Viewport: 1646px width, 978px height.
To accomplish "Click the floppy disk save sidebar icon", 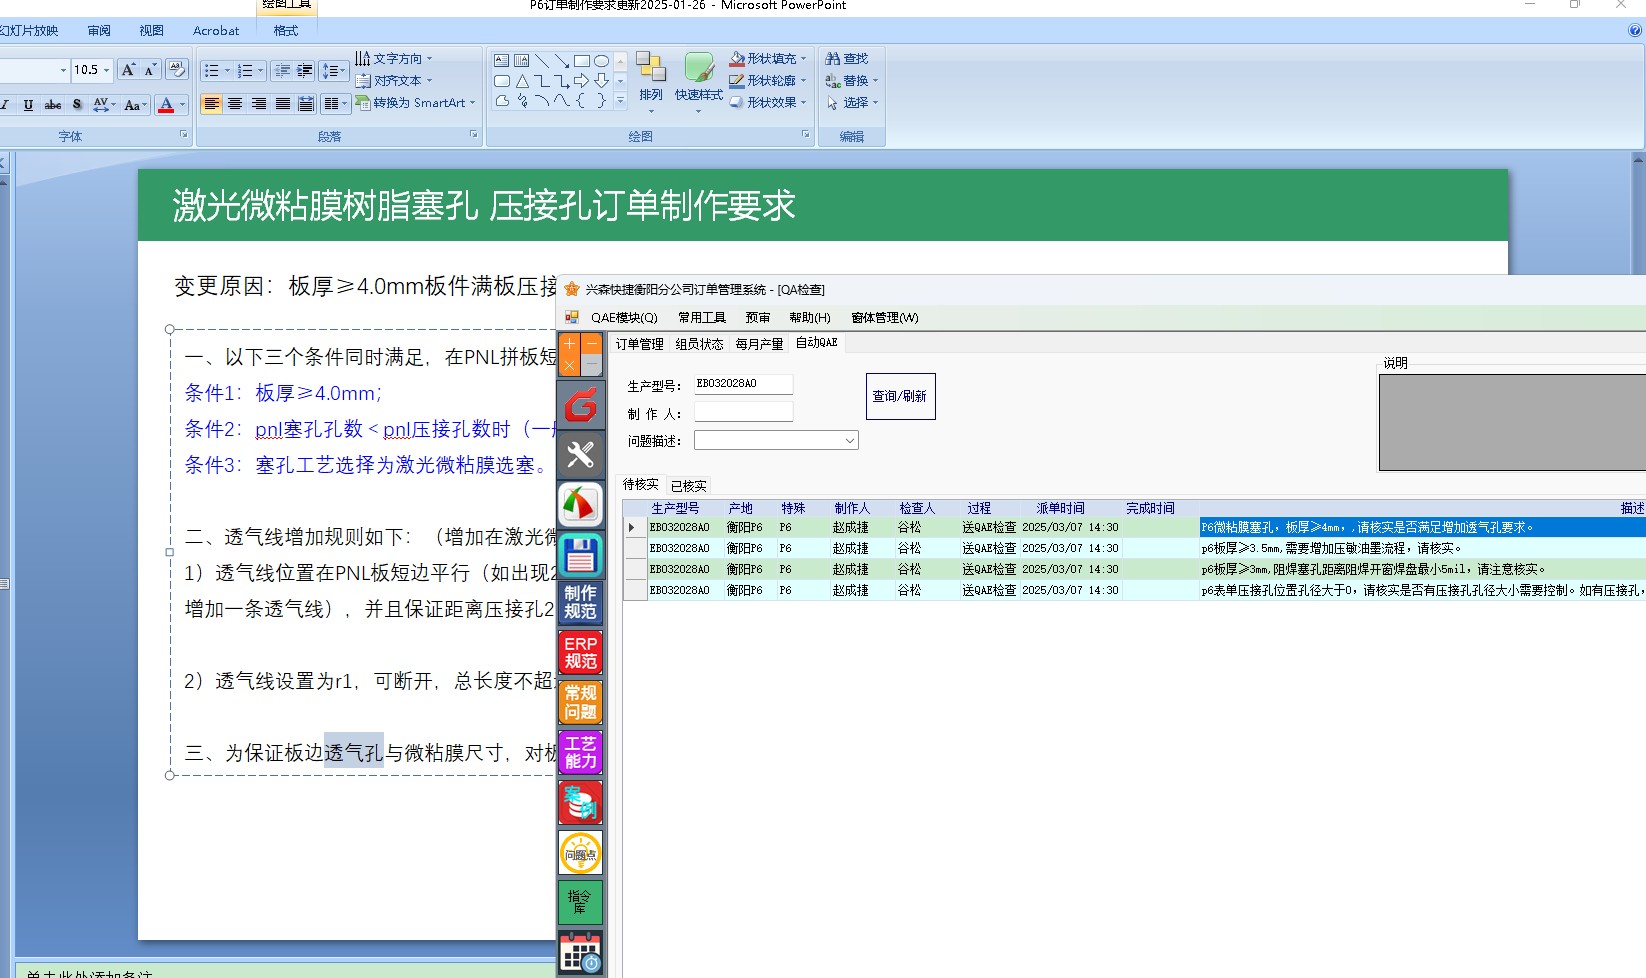I will (580, 555).
